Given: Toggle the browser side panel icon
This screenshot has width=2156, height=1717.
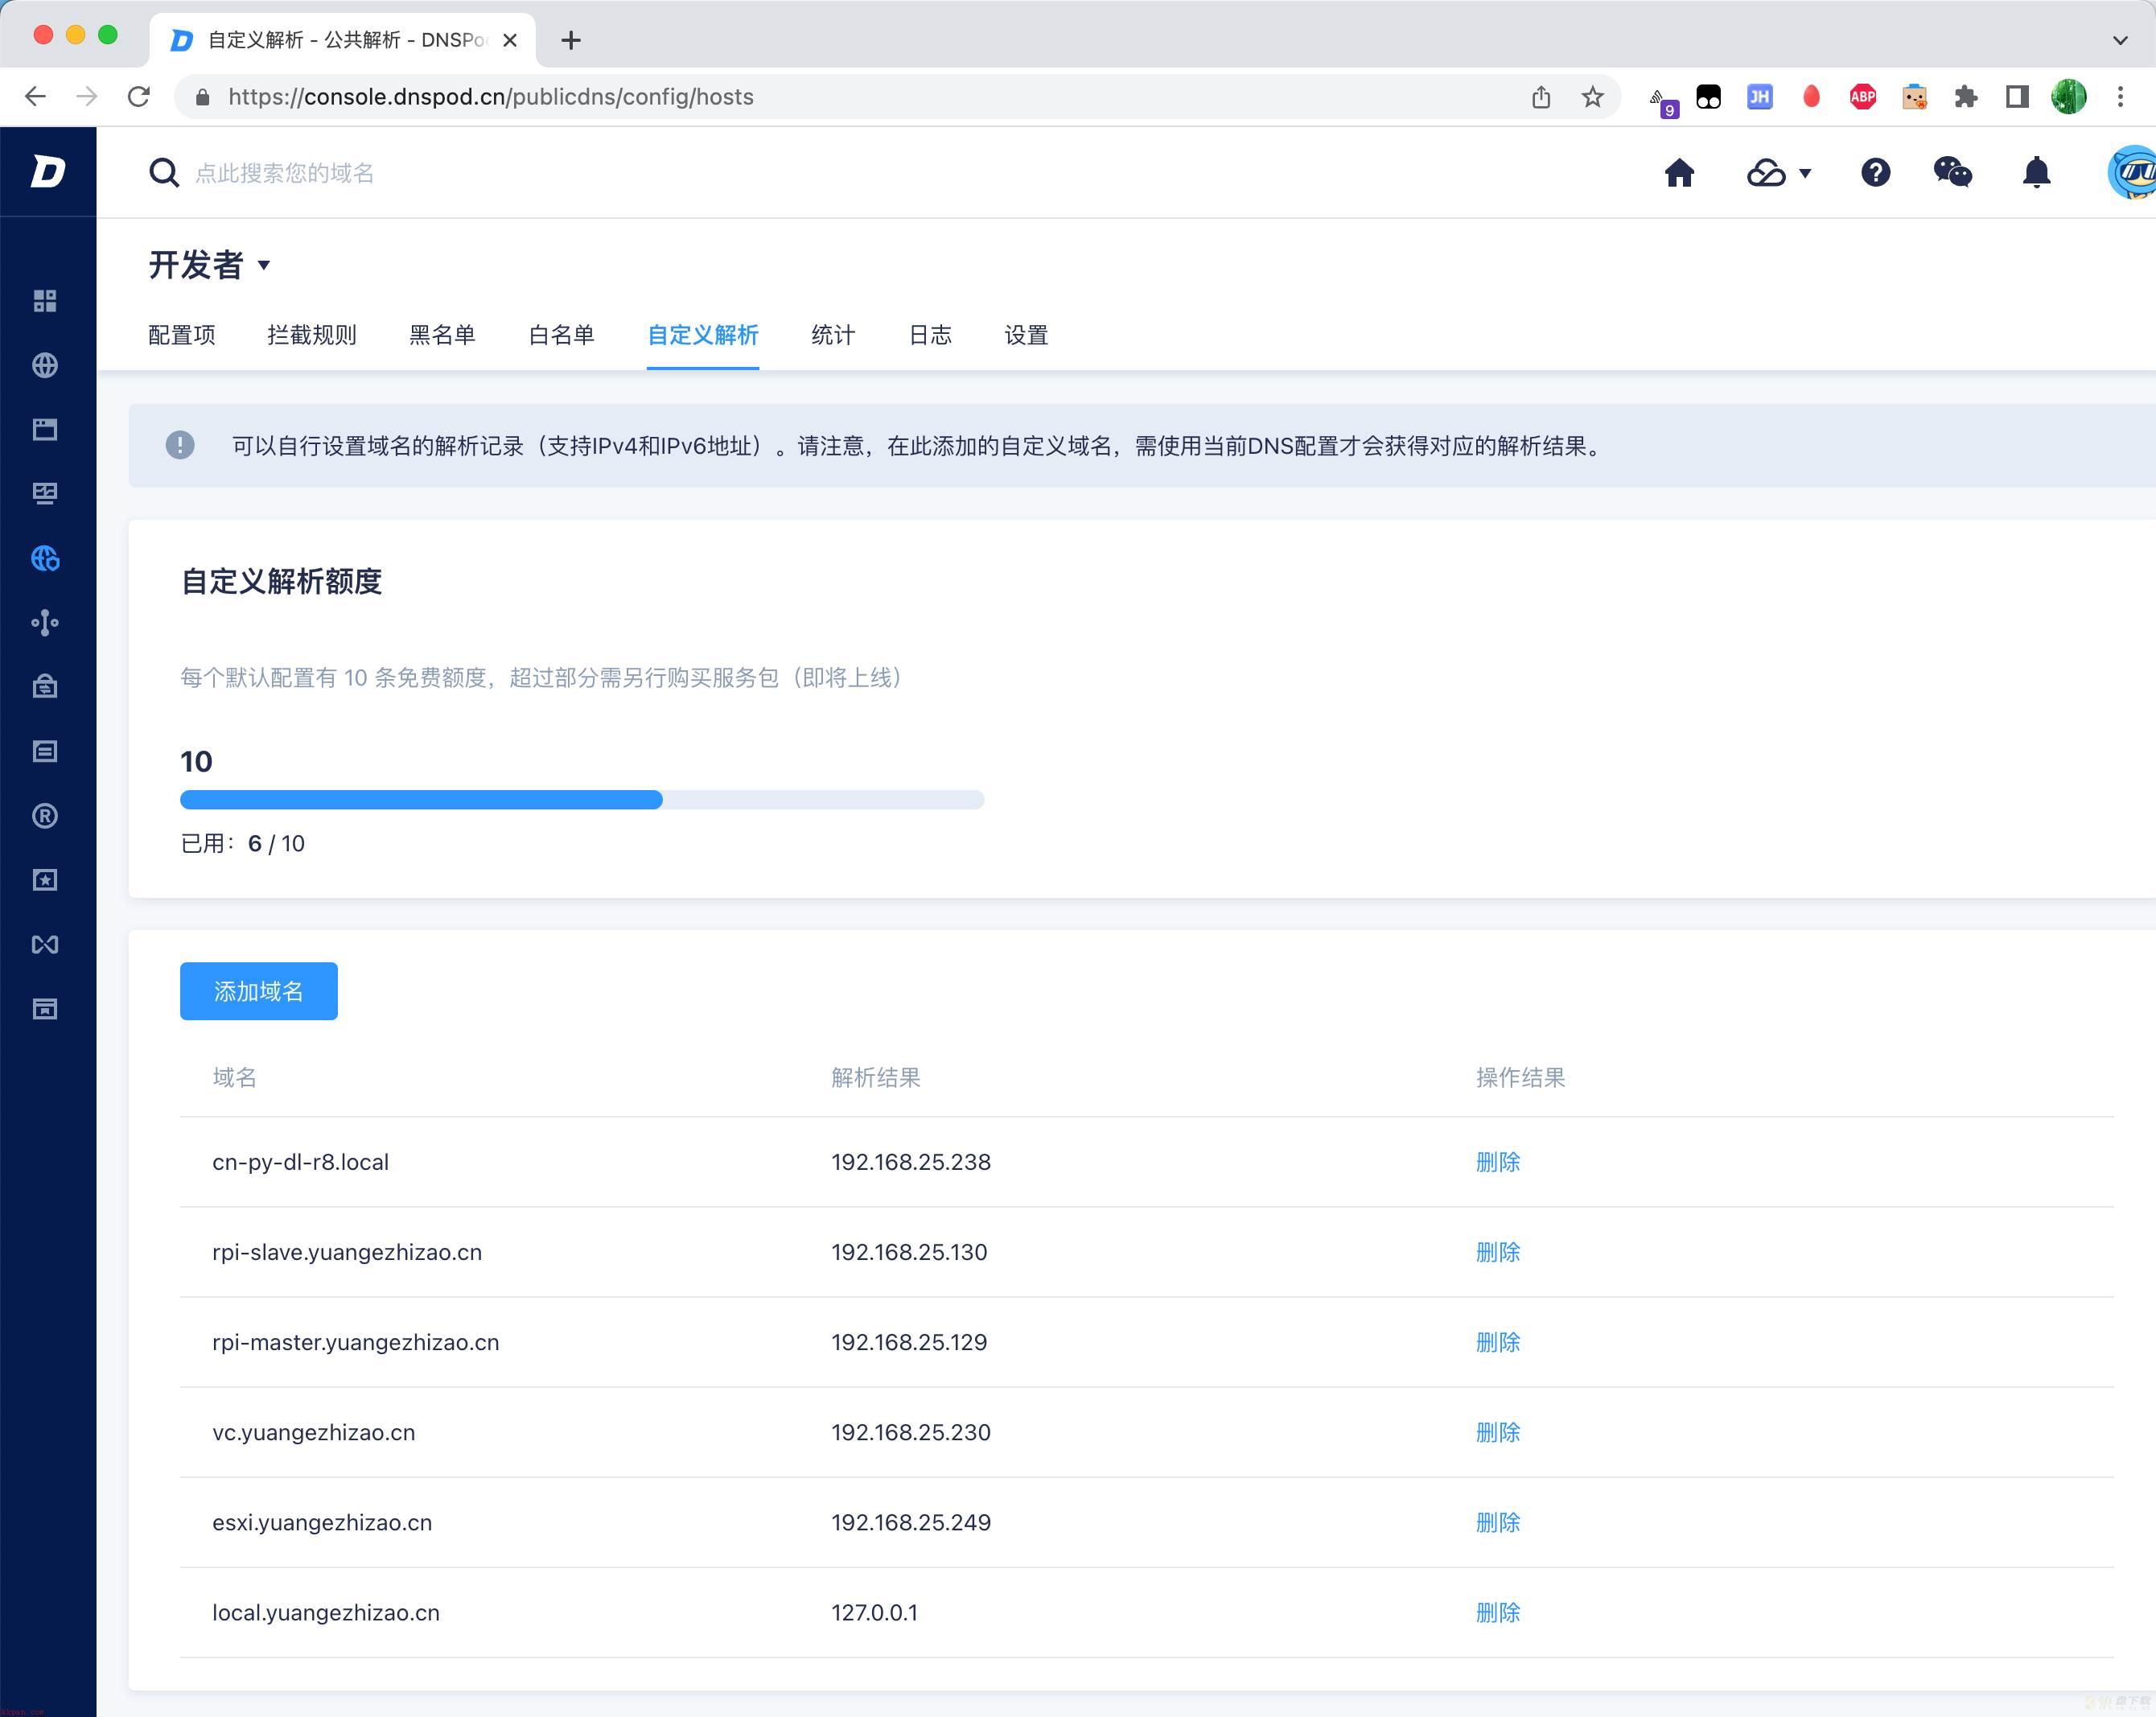Looking at the screenshot, I should pyautogui.click(x=2017, y=96).
